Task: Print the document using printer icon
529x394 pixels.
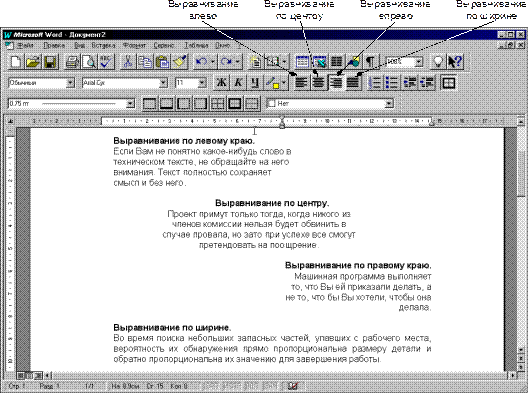Action: click(72, 62)
